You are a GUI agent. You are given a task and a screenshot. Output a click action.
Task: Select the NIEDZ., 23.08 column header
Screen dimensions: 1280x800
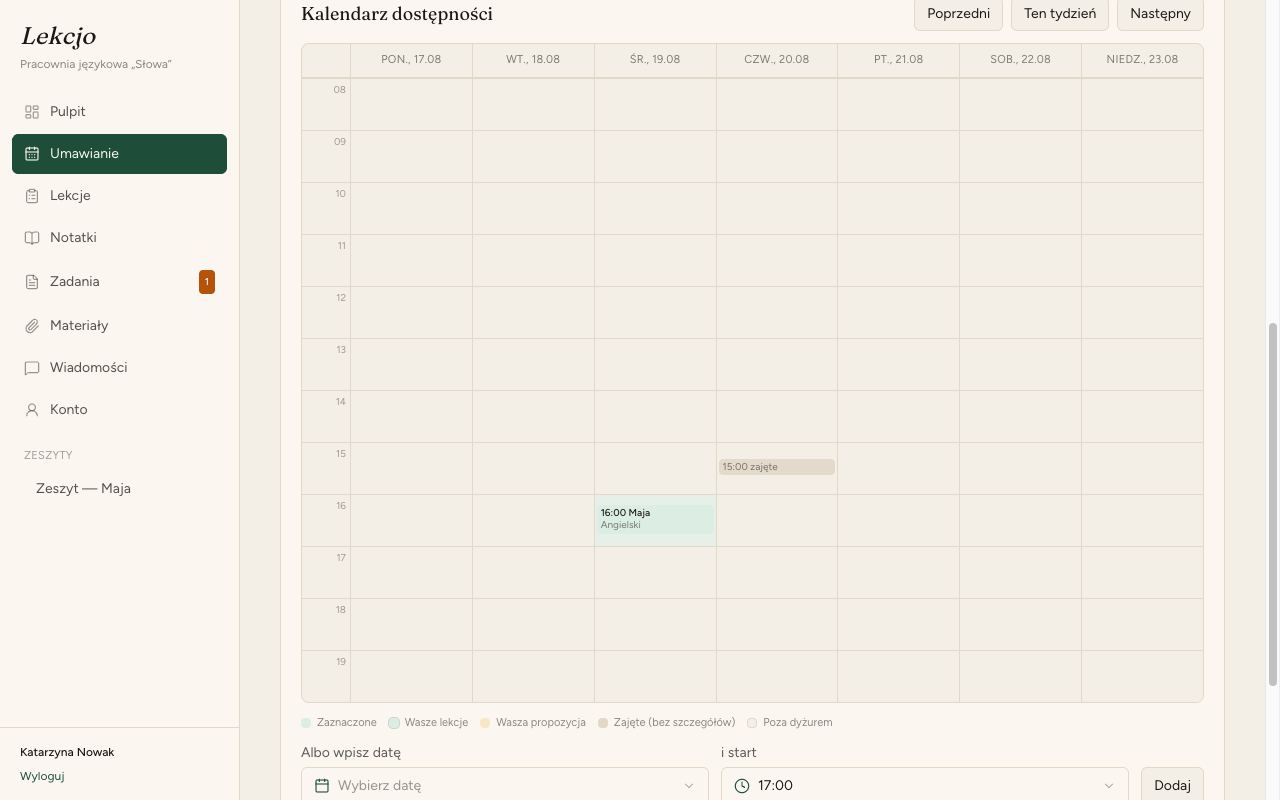point(1142,60)
